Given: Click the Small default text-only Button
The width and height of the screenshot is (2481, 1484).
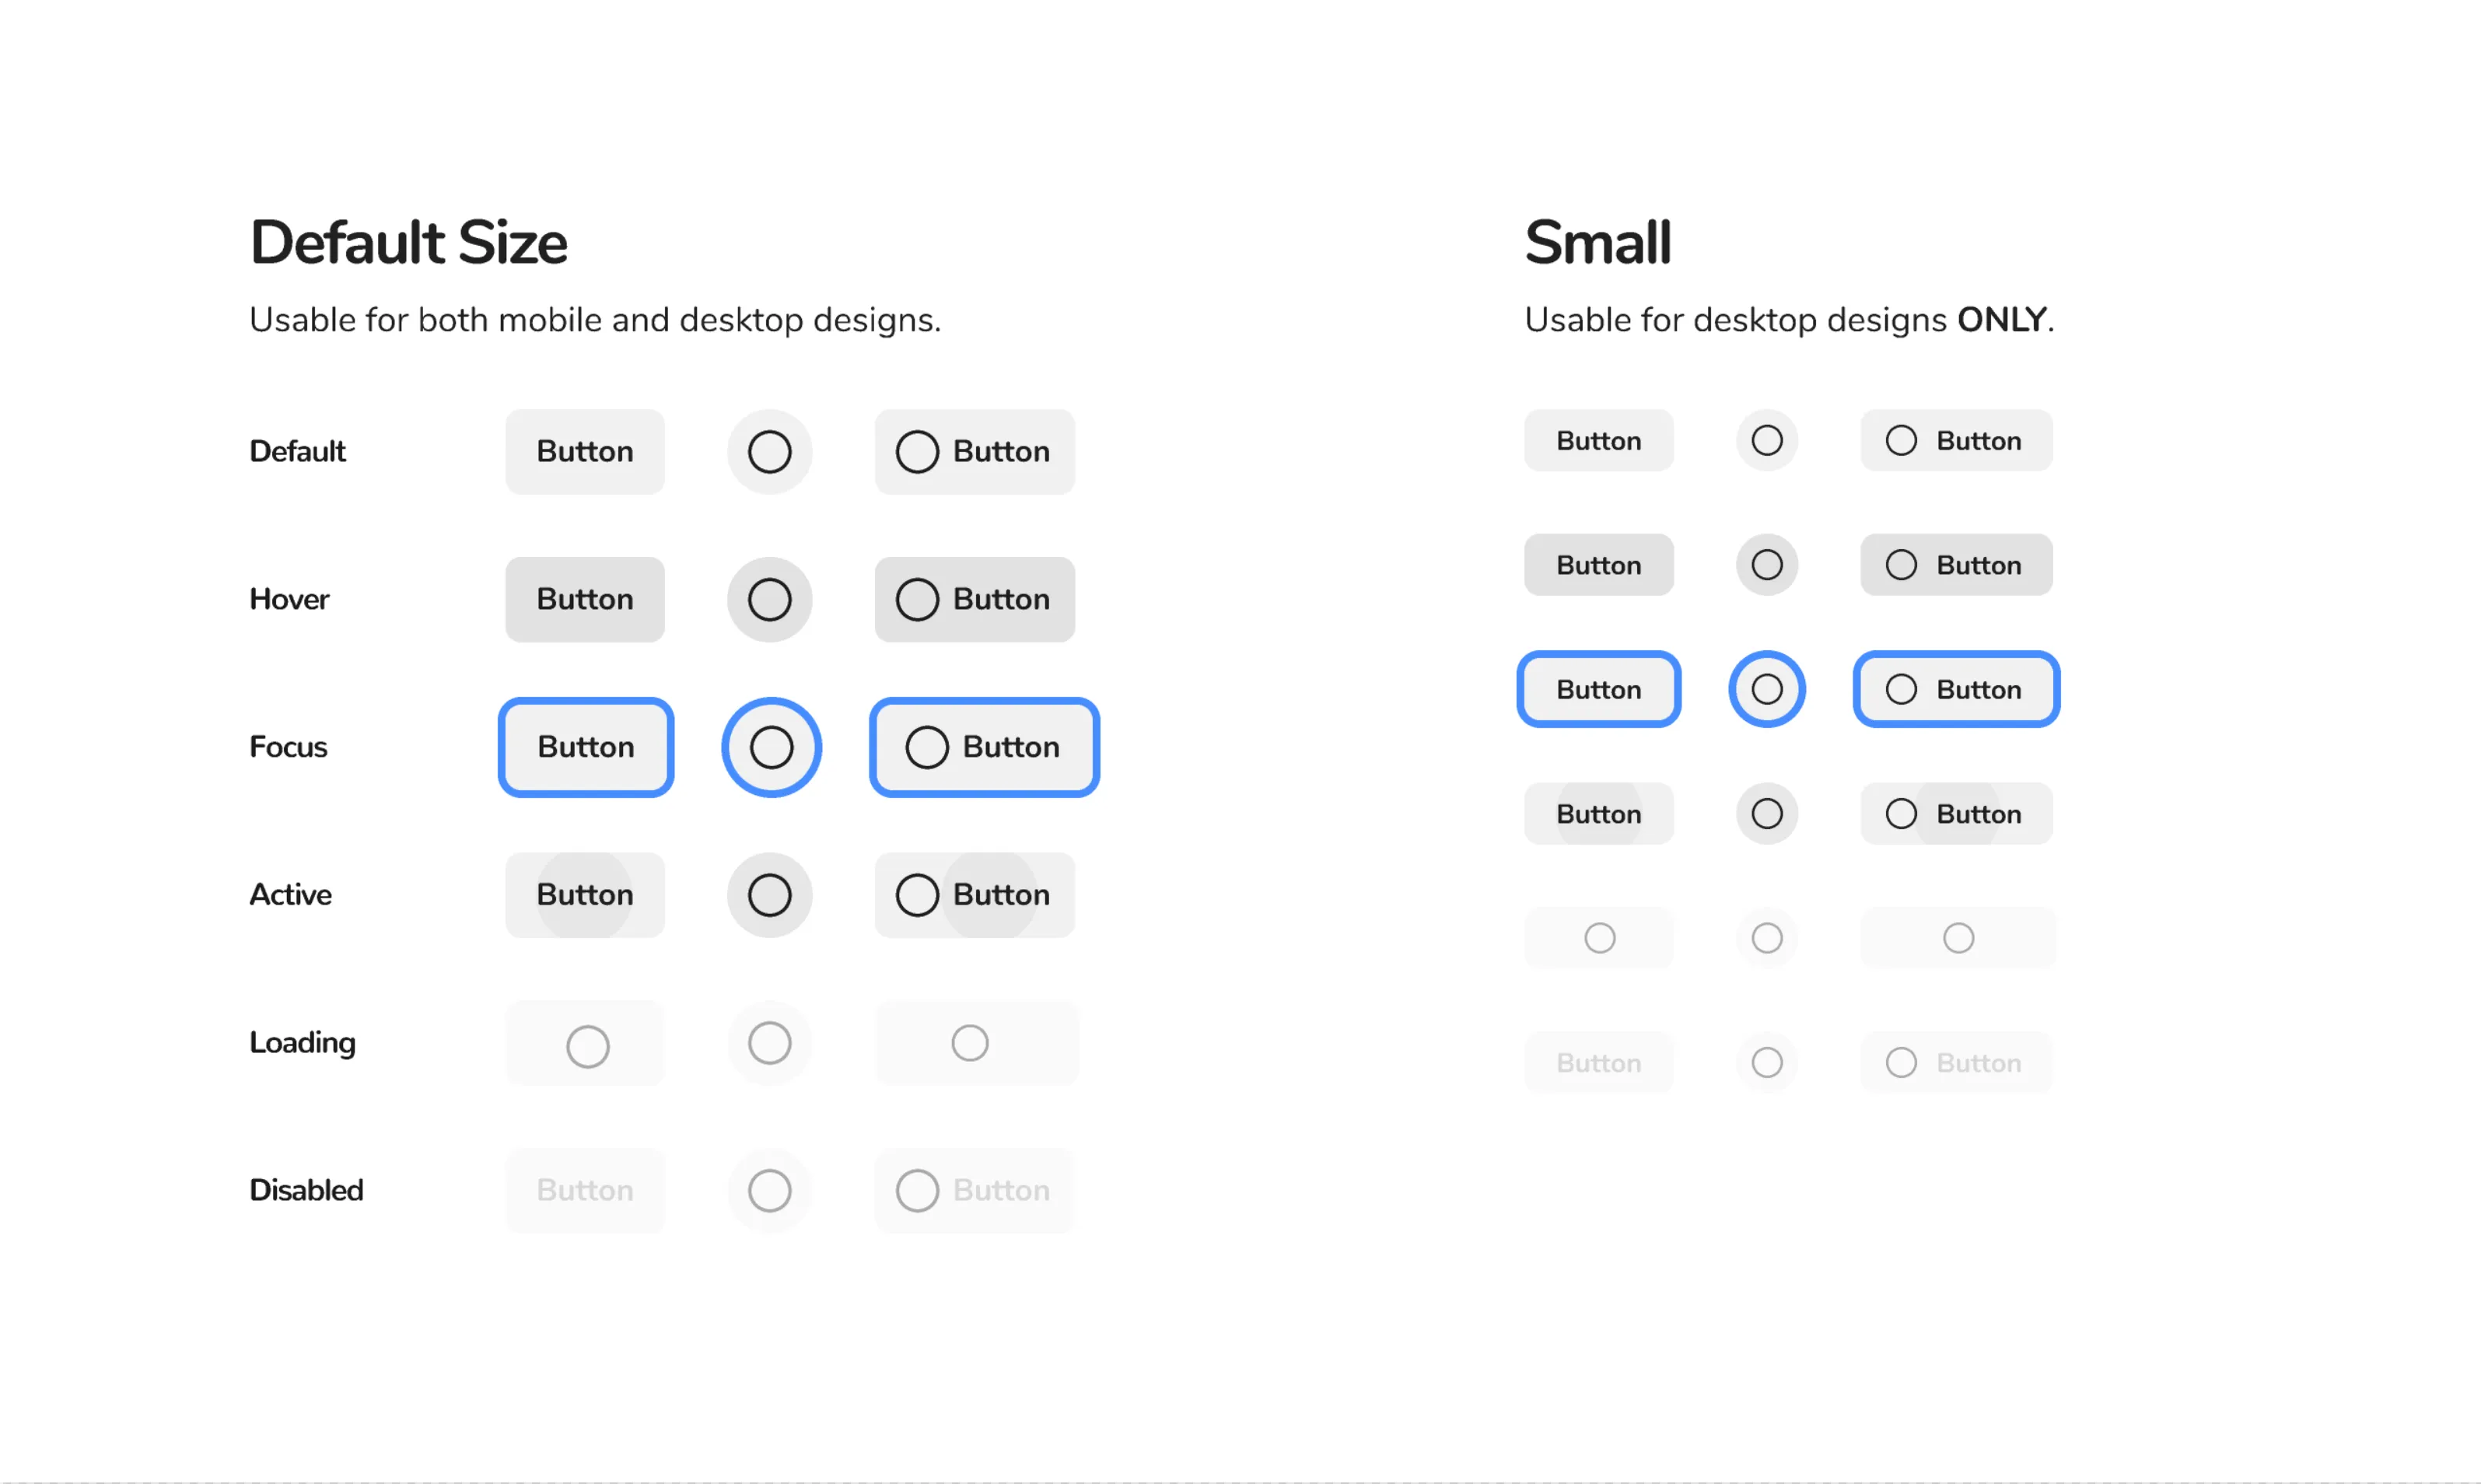Looking at the screenshot, I should 1598,440.
